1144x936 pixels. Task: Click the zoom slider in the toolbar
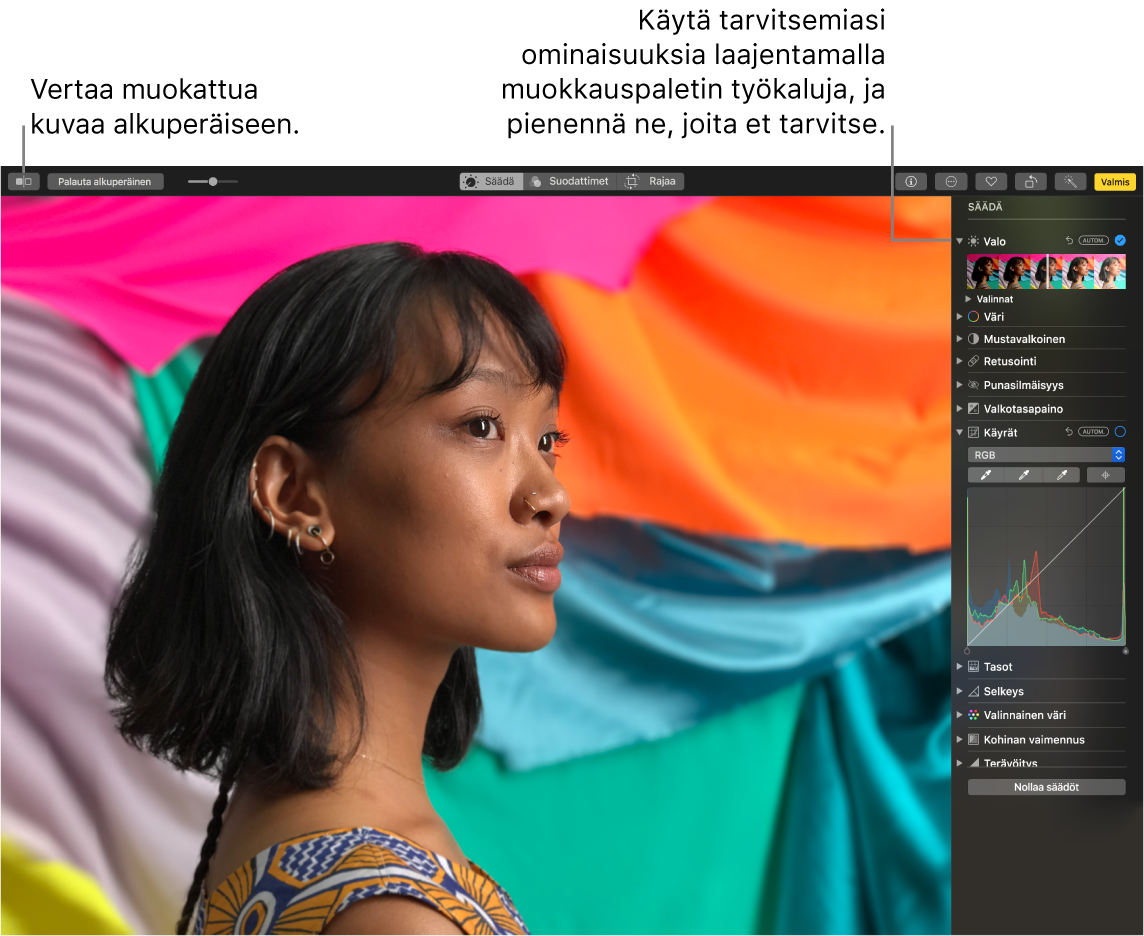click(213, 182)
